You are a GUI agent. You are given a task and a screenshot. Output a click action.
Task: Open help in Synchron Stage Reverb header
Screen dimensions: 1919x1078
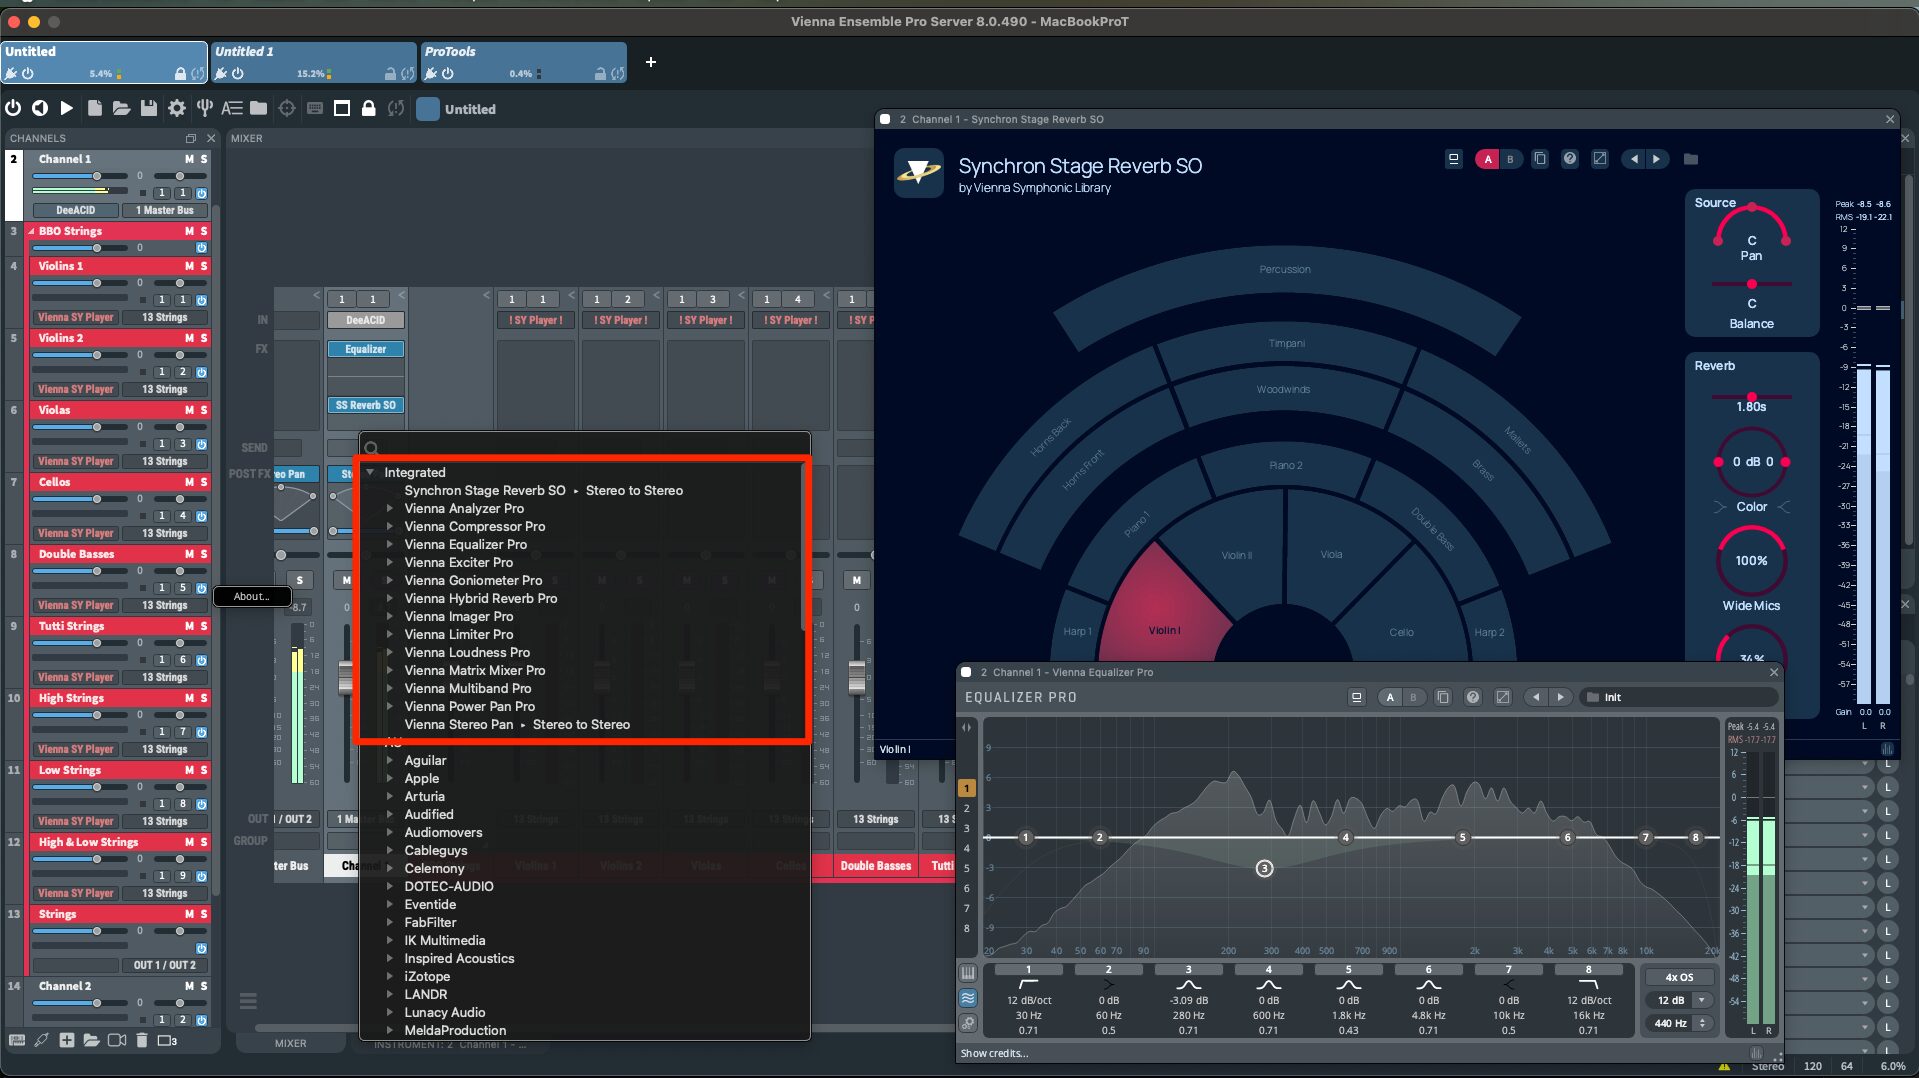[x=1569, y=159]
